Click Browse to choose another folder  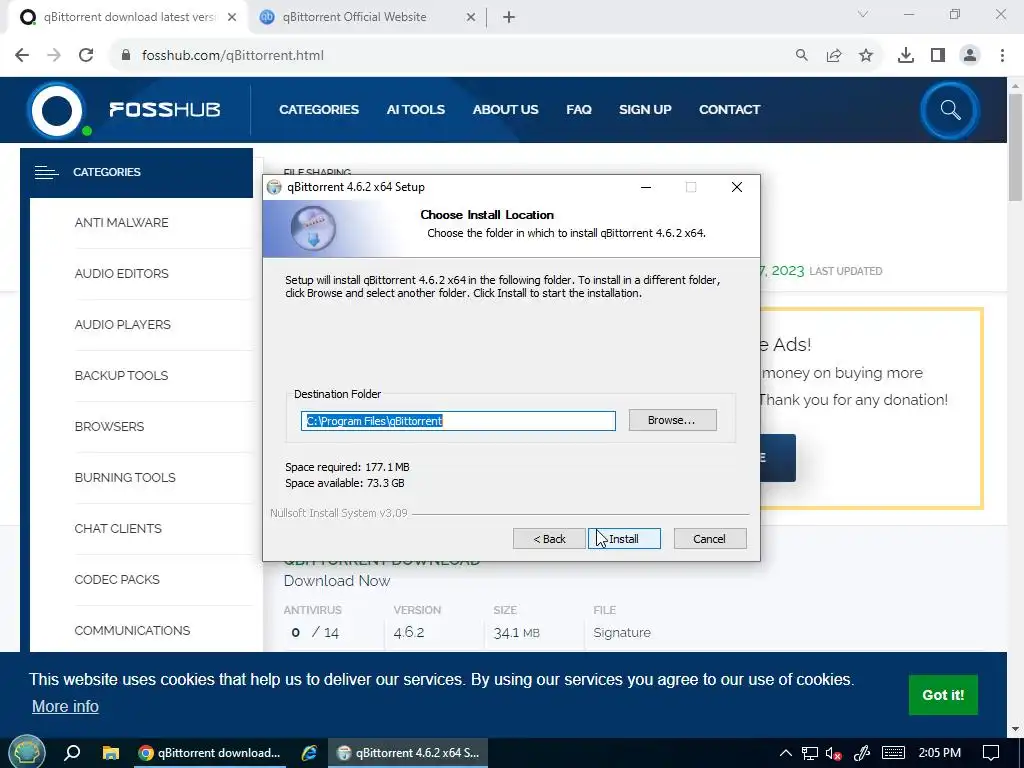[673, 420]
